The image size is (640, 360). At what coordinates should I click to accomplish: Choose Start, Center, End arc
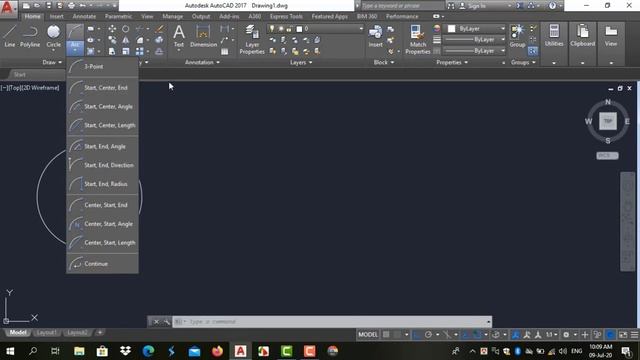pos(102,88)
